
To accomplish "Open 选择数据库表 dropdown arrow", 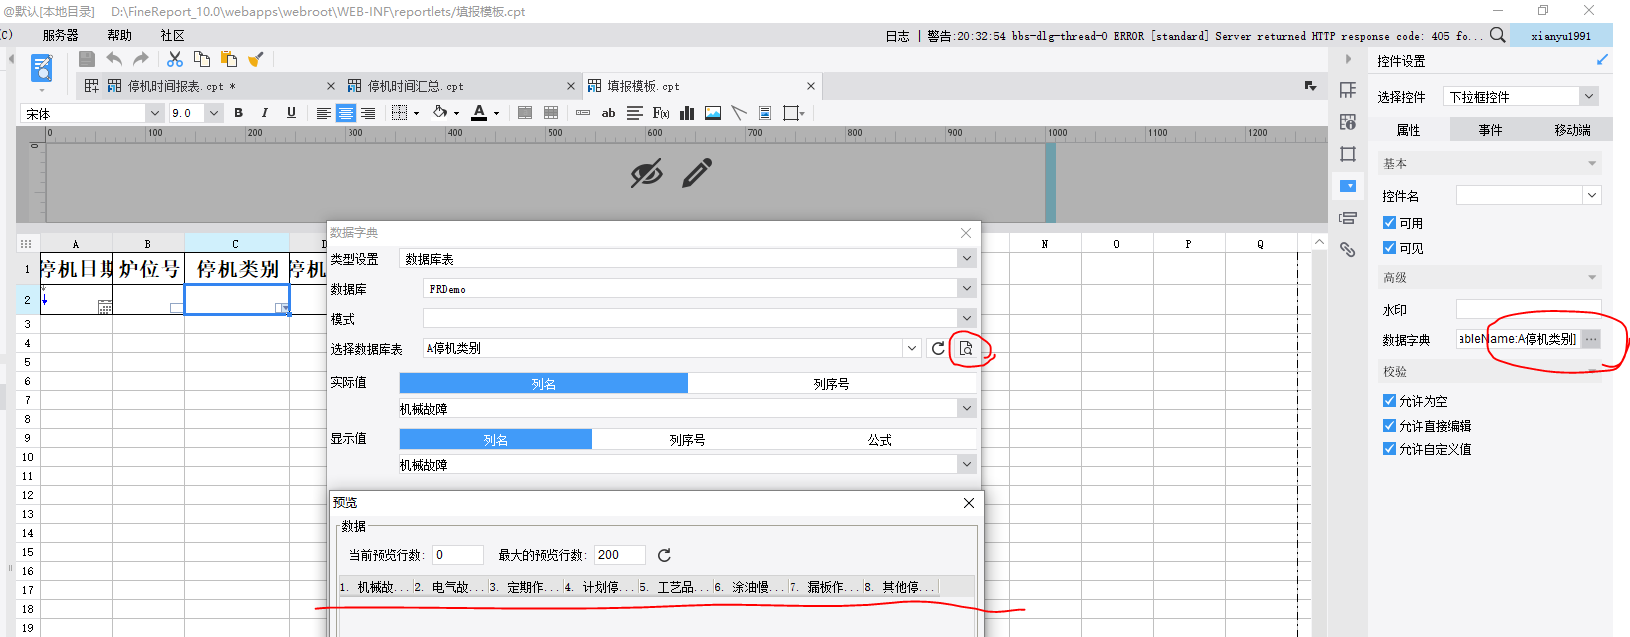I will (x=912, y=348).
